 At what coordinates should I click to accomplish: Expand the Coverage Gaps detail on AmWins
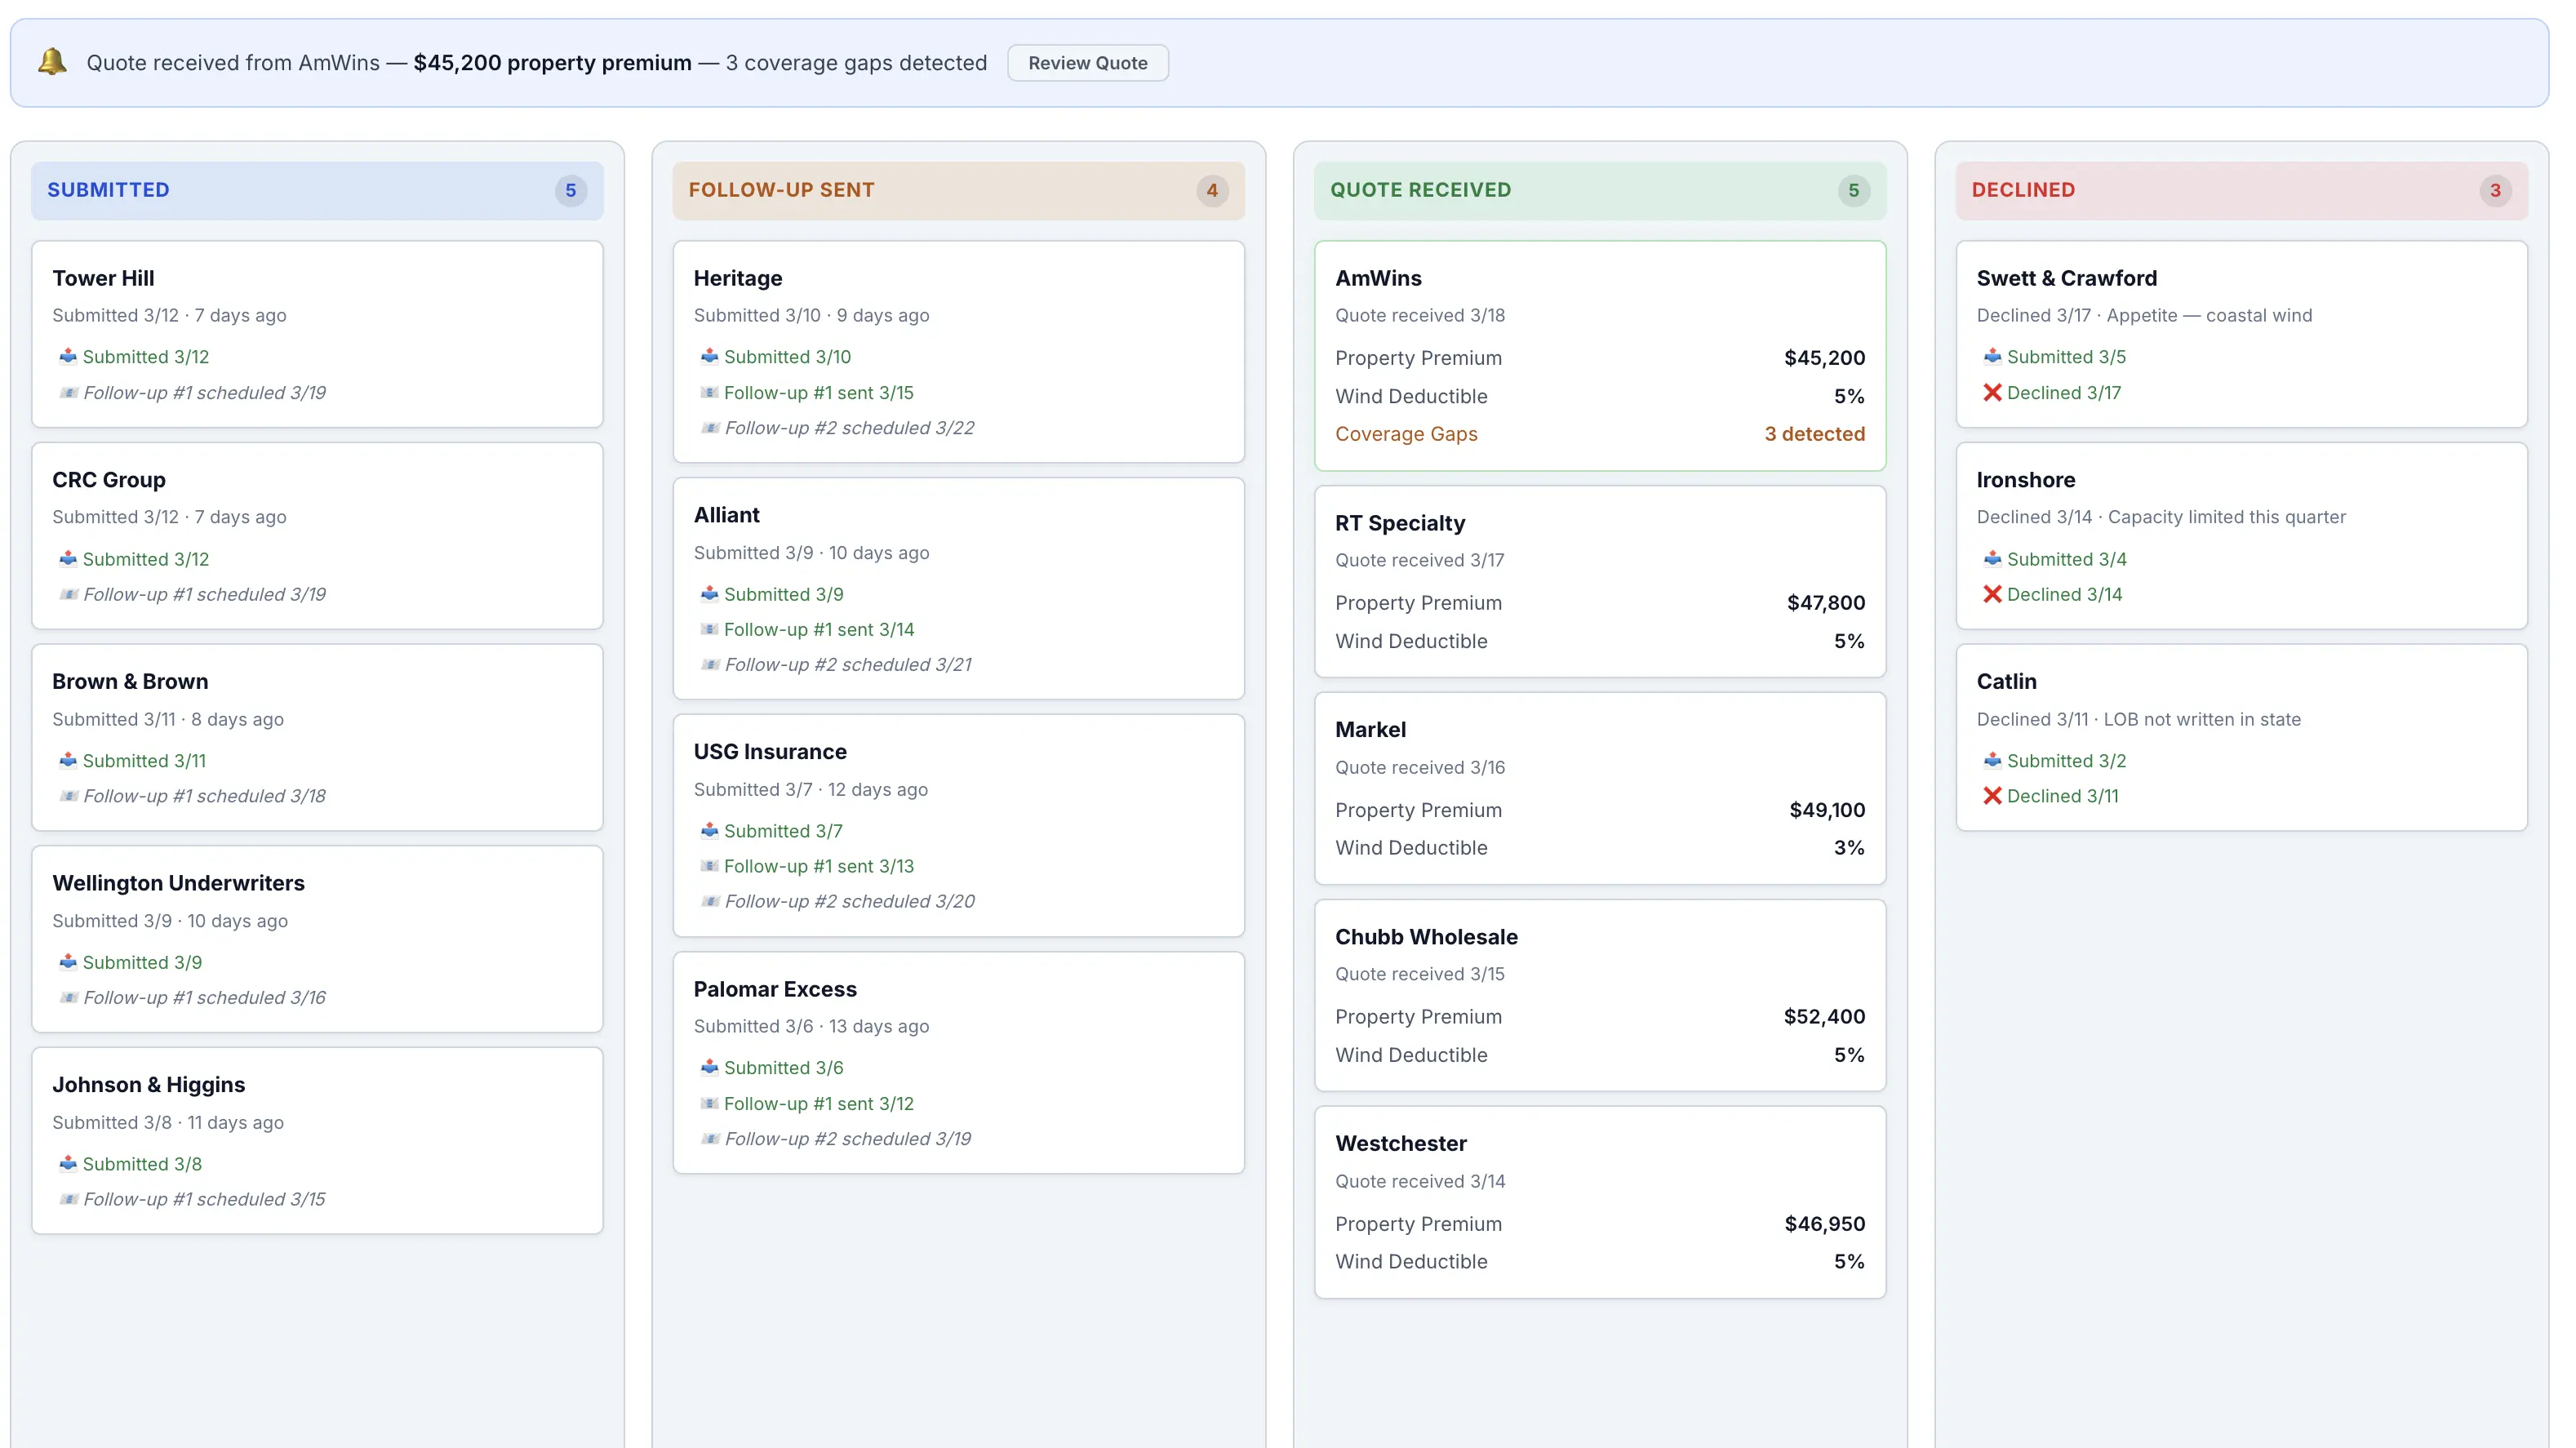[x=1406, y=434]
